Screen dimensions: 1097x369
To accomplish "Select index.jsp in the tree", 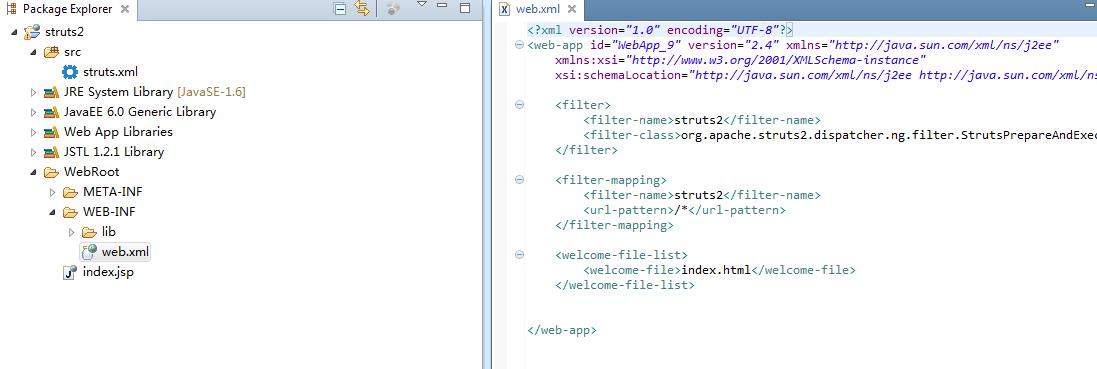I will (x=108, y=272).
